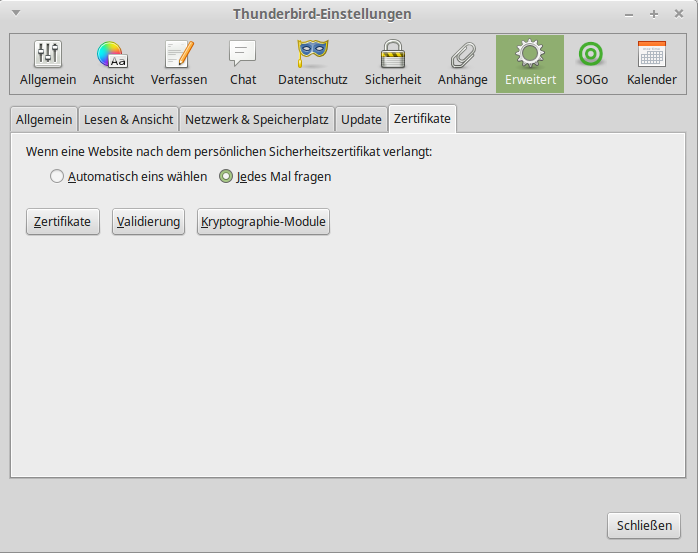Open the Sicherheit padlock preferences pane

(393, 64)
